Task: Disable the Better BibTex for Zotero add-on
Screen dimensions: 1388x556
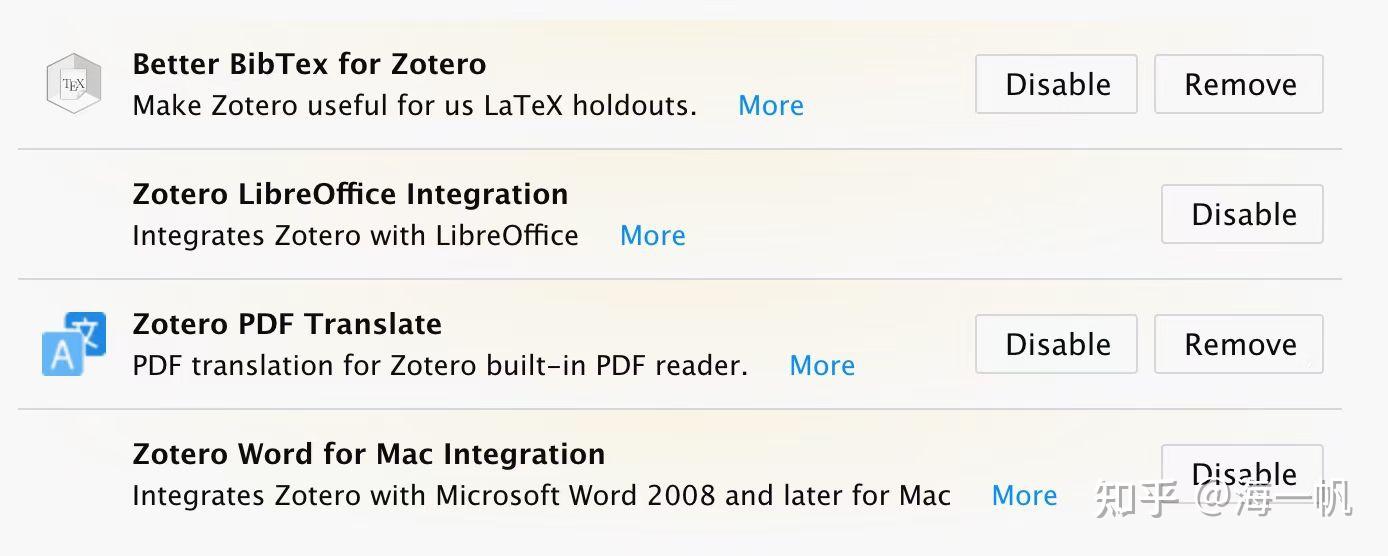Action: click(1056, 85)
